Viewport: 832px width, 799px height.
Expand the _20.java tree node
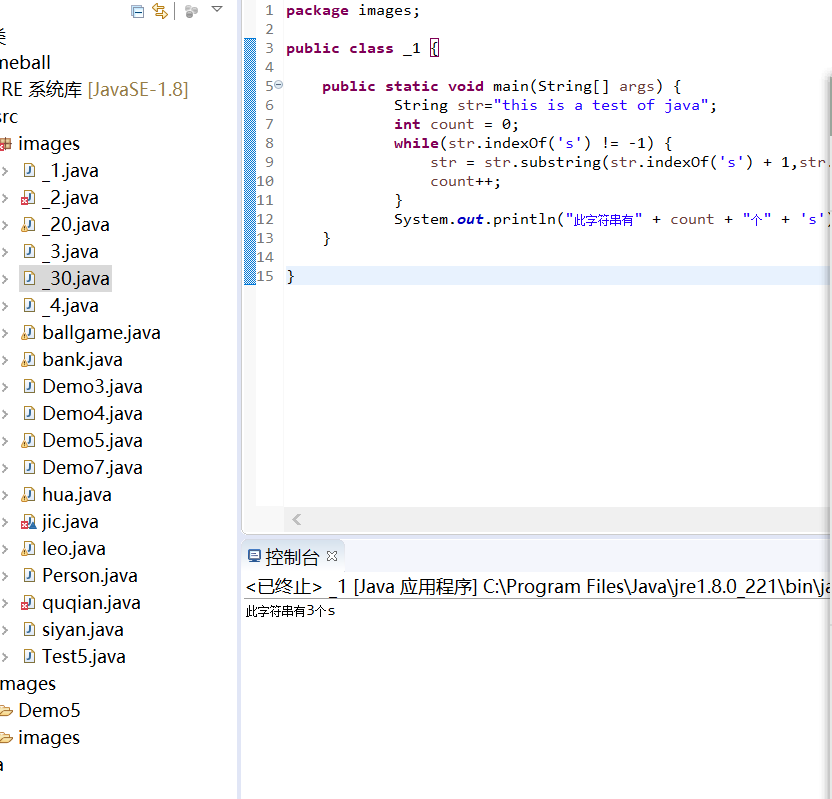pos(5,225)
